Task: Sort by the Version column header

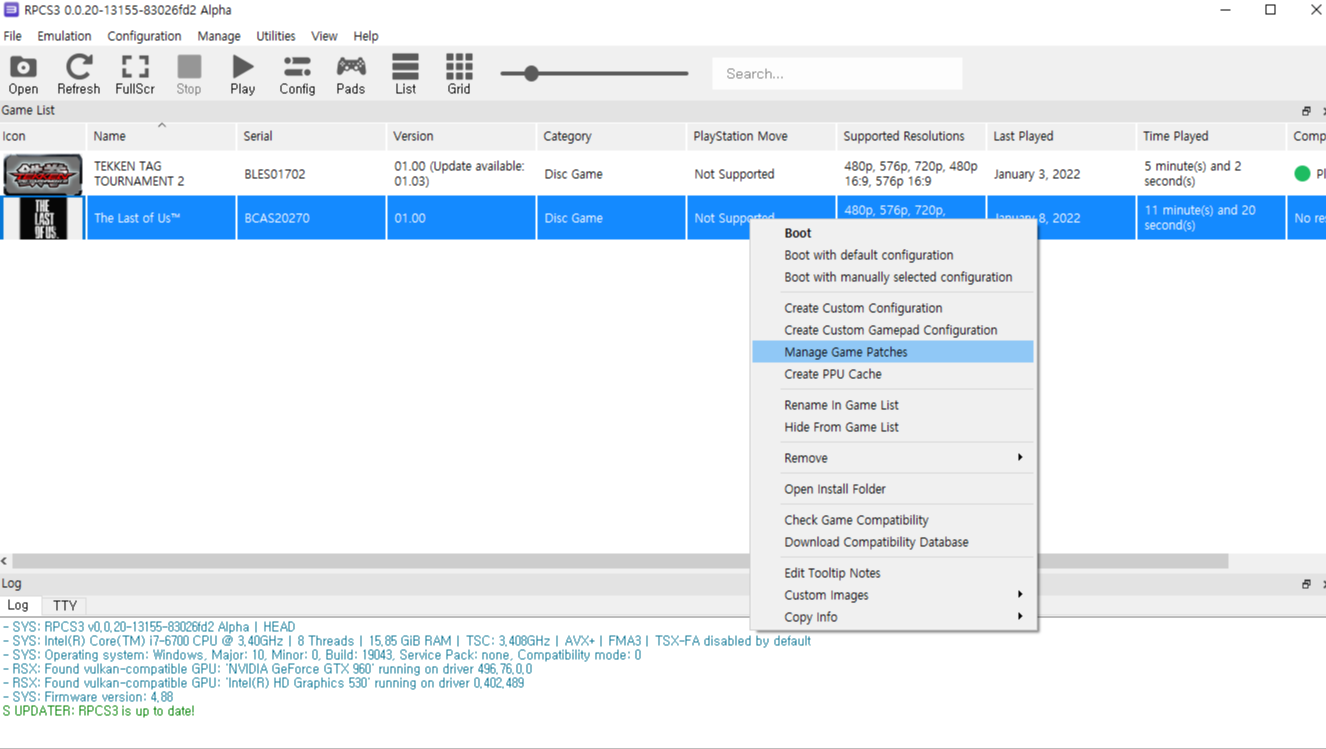Action: click(x=461, y=136)
